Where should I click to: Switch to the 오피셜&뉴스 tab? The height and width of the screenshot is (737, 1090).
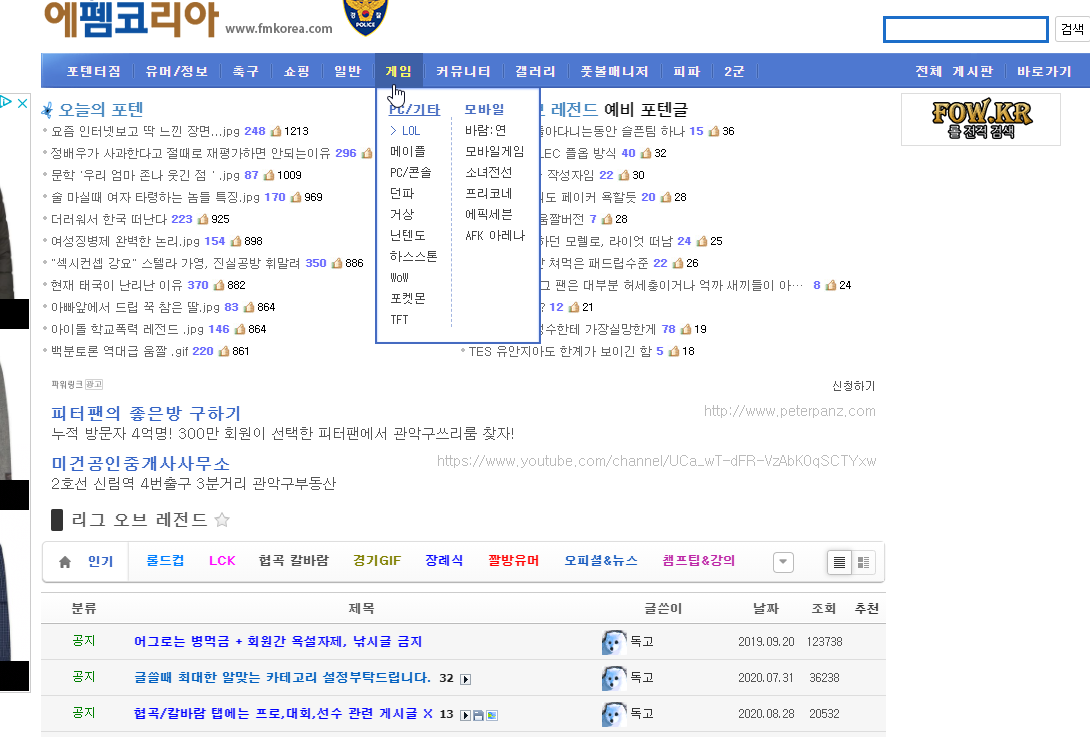601,560
